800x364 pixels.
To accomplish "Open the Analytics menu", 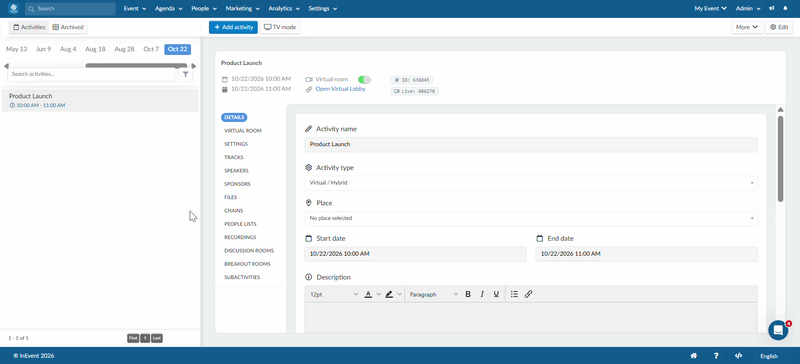I will click(x=284, y=9).
